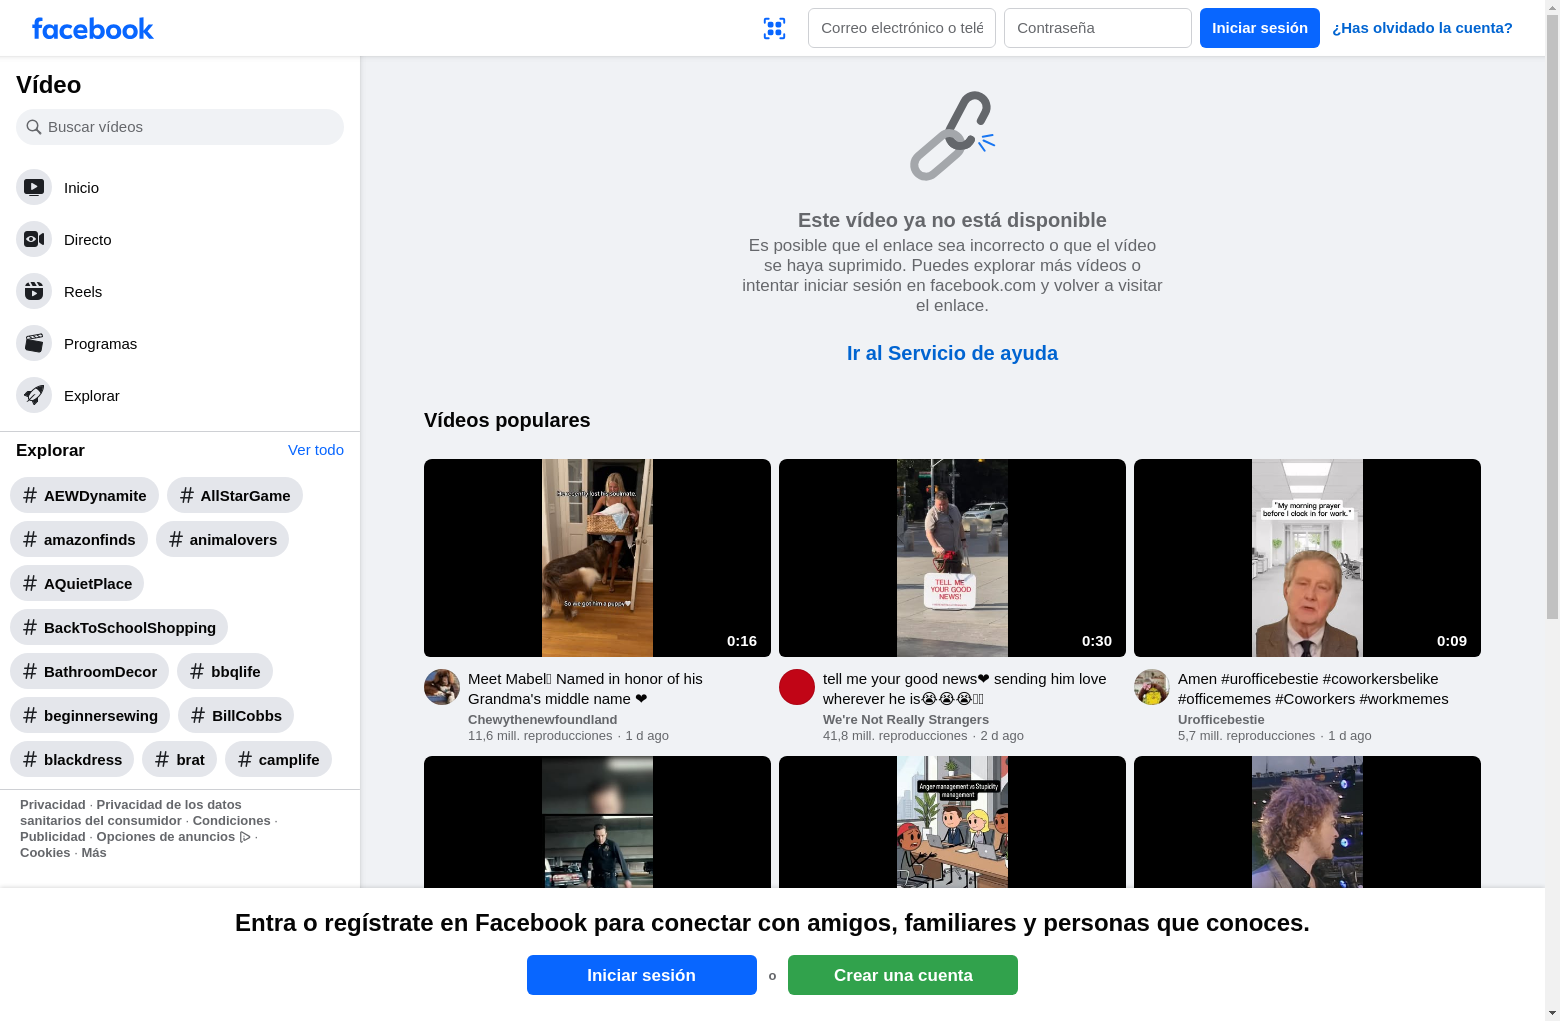Select Reels in the video sidebar
The height and width of the screenshot is (1021, 1560).
pyautogui.click(x=180, y=291)
